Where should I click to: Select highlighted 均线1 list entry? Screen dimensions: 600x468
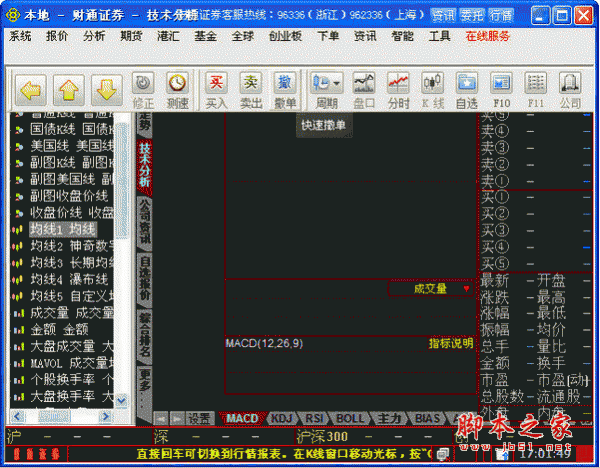(62, 230)
